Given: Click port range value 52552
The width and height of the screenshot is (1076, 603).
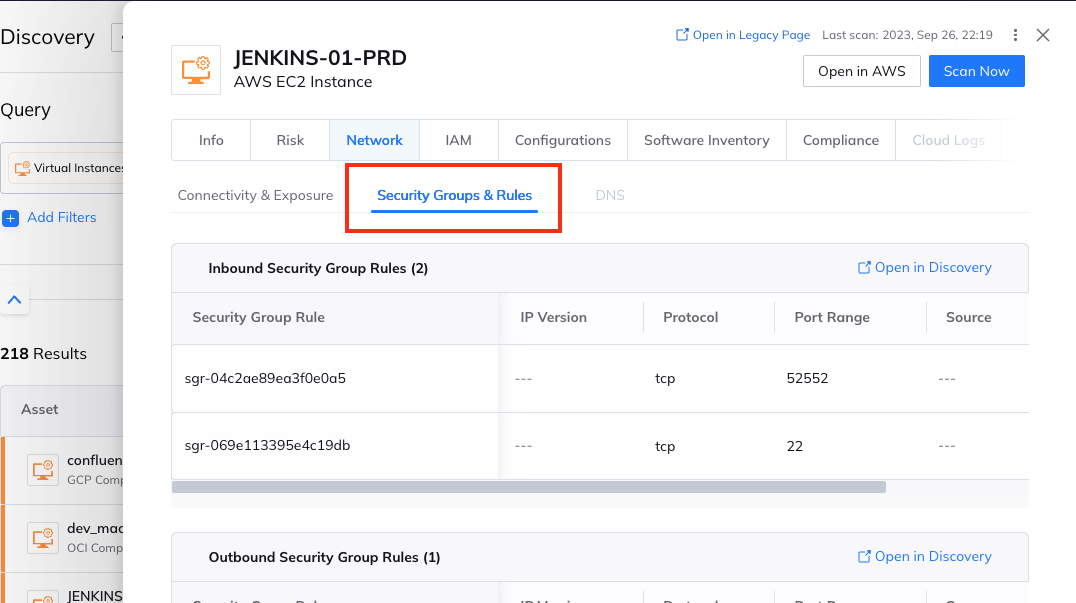Looking at the screenshot, I should tap(807, 378).
